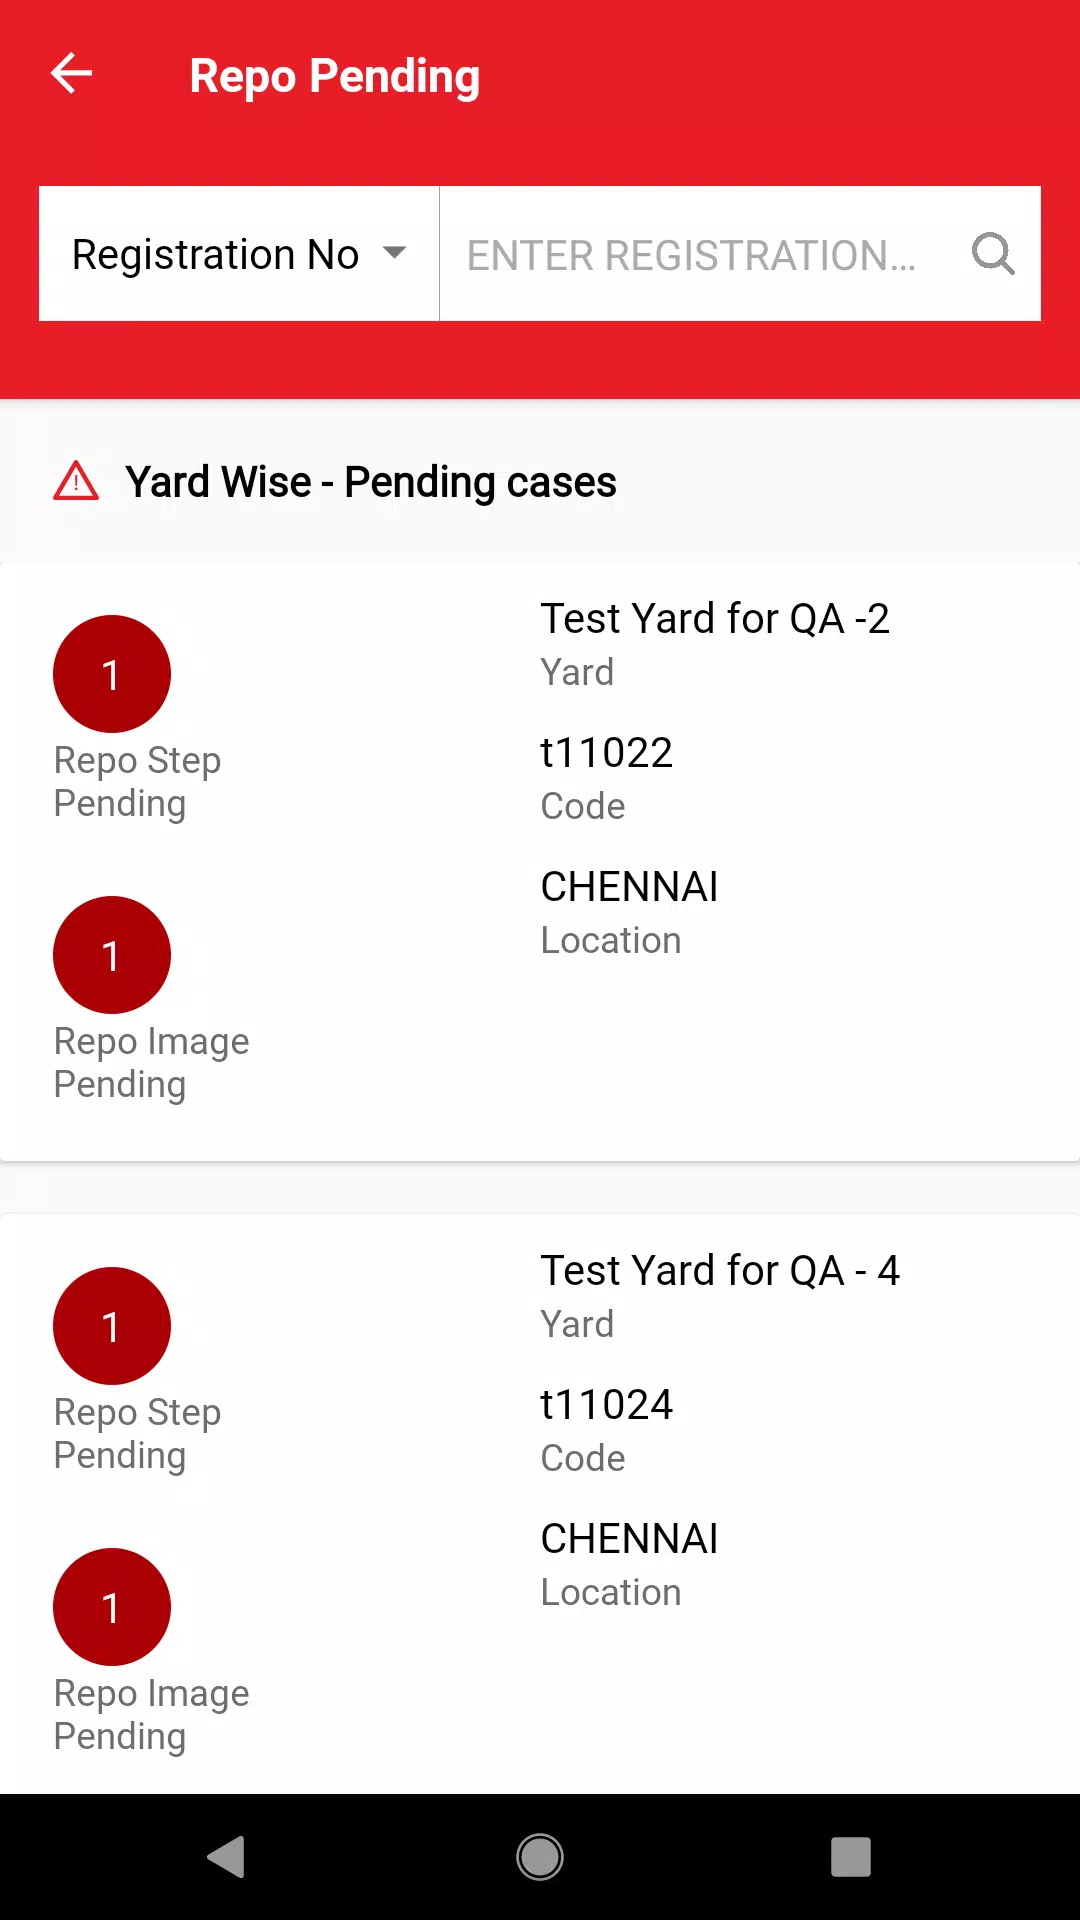Viewport: 1080px width, 1920px height.
Task: Select yard code t11024
Action: (x=606, y=1405)
